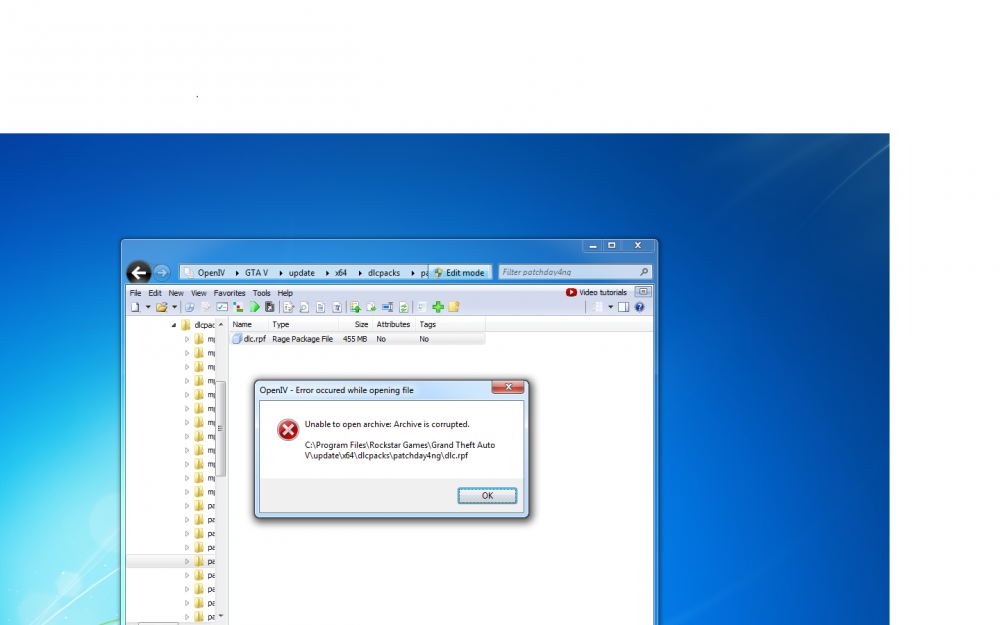Click the small window icon beside Video tutorials
The width and height of the screenshot is (1000, 625).
(x=643, y=291)
